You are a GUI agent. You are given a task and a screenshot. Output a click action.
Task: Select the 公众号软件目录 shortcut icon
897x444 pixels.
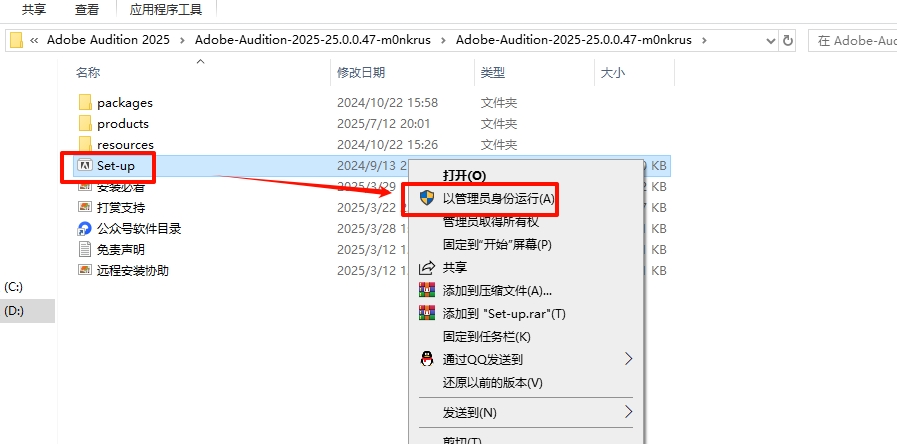point(85,229)
